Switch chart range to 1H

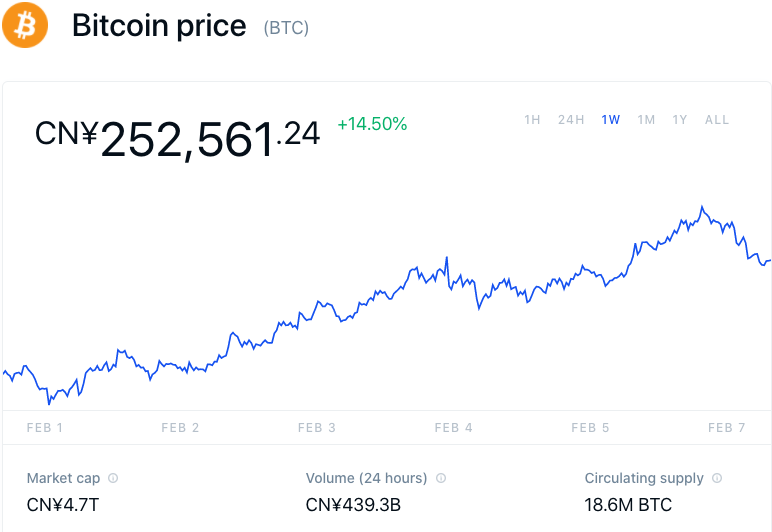pos(532,120)
